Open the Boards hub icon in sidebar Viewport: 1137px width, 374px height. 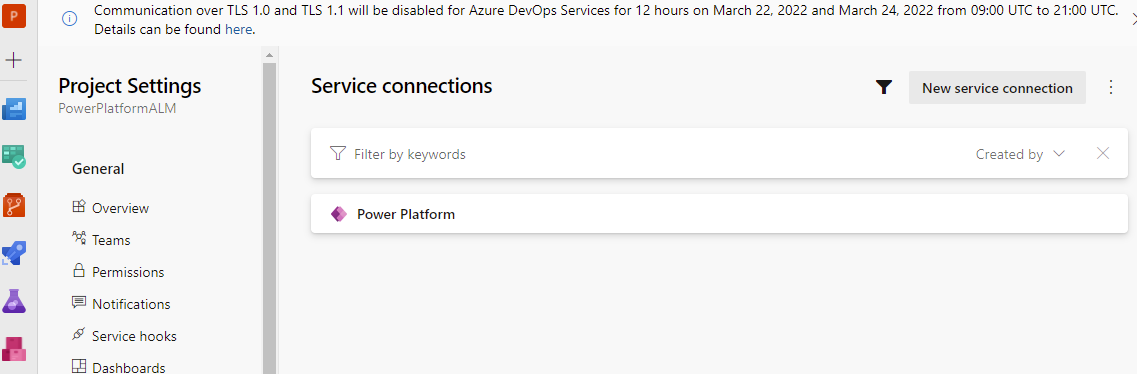click(14, 157)
